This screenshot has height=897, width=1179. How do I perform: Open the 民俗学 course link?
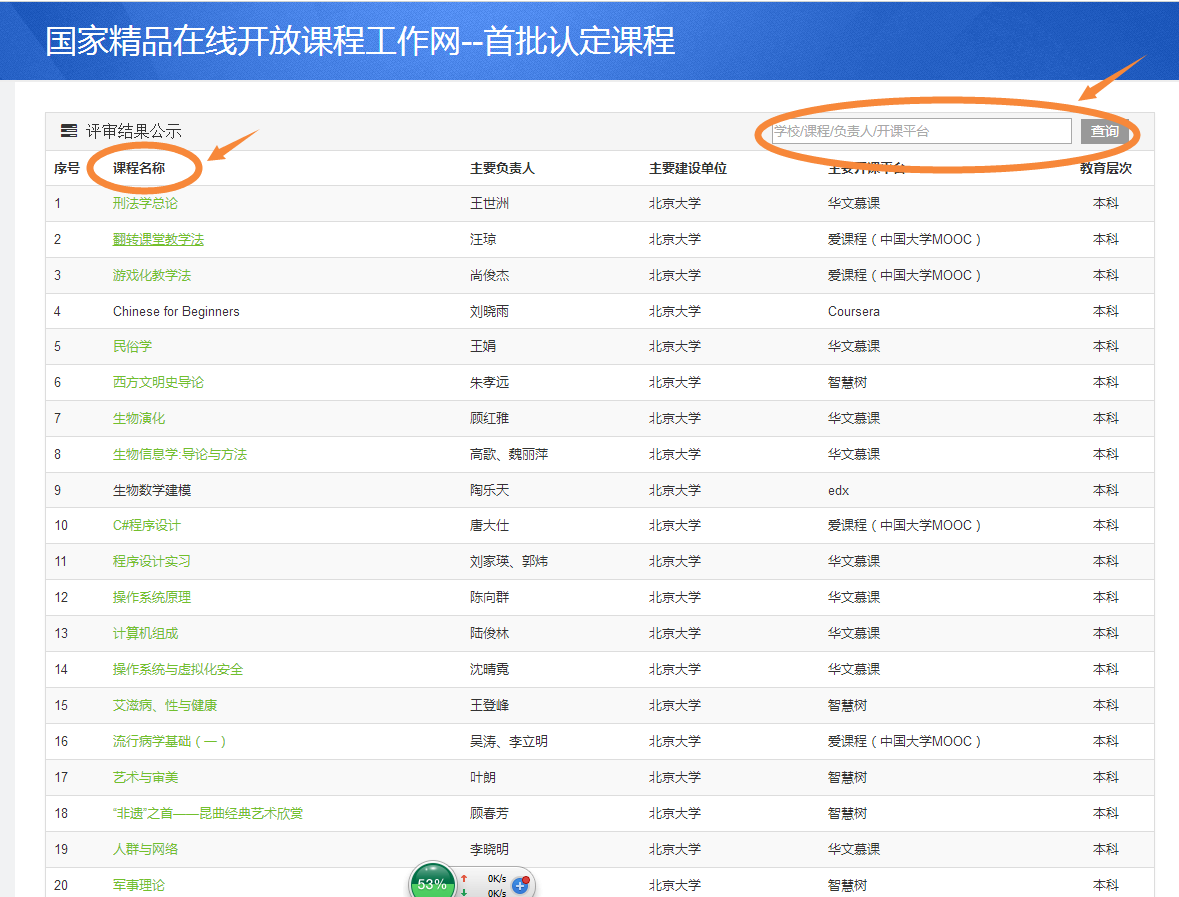pyautogui.click(x=132, y=346)
